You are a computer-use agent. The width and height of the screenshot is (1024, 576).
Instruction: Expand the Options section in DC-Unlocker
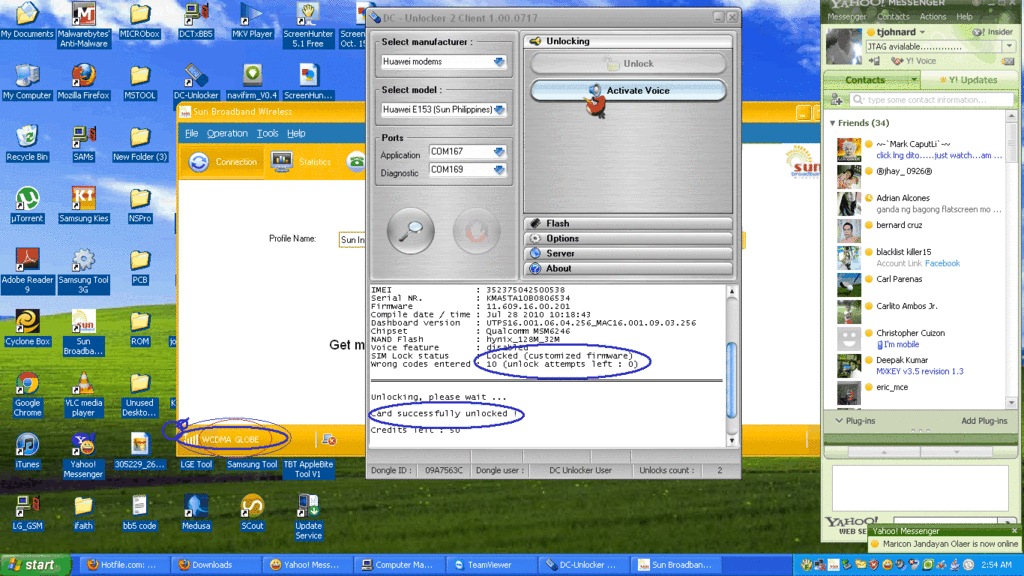click(628, 238)
